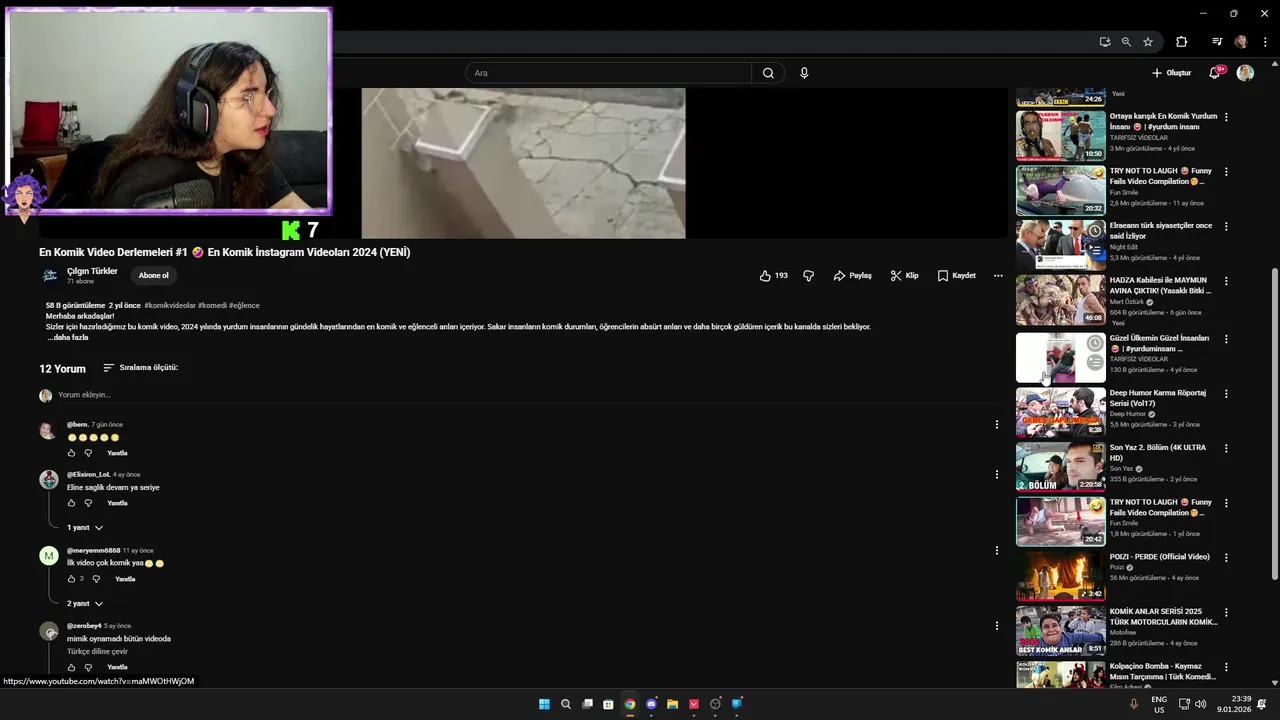Open Oluştur create menu
The width and height of the screenshot is (1280, 720).
click(x=1171, y=73)
